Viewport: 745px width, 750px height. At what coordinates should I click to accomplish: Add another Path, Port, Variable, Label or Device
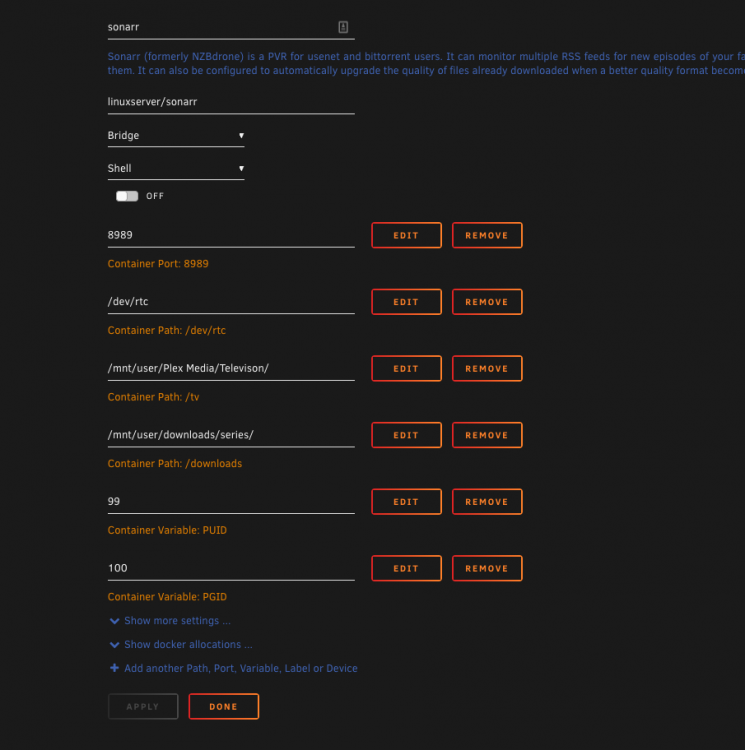(x=241, y=668)
